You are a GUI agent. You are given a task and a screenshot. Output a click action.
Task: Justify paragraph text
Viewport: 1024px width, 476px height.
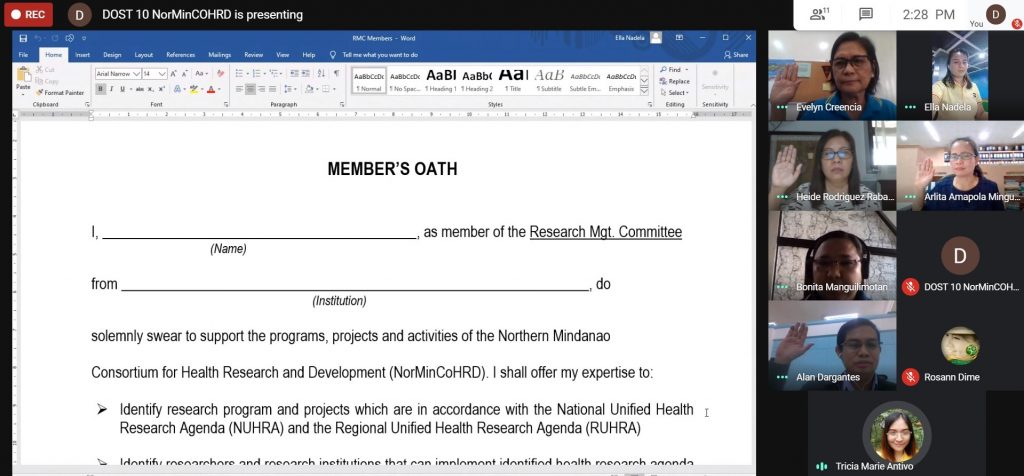(x=272, y=89)
